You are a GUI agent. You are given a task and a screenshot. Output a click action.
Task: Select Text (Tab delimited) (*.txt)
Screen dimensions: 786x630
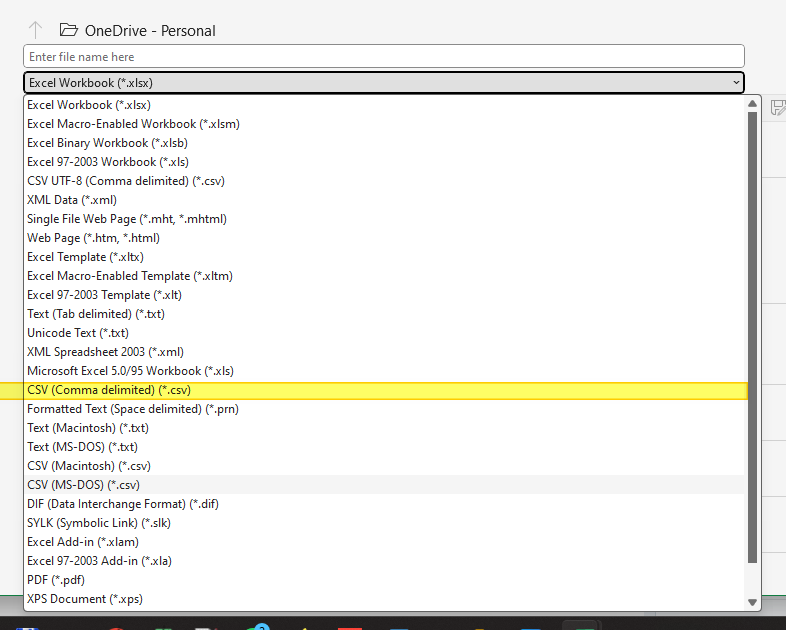[385, 314]
